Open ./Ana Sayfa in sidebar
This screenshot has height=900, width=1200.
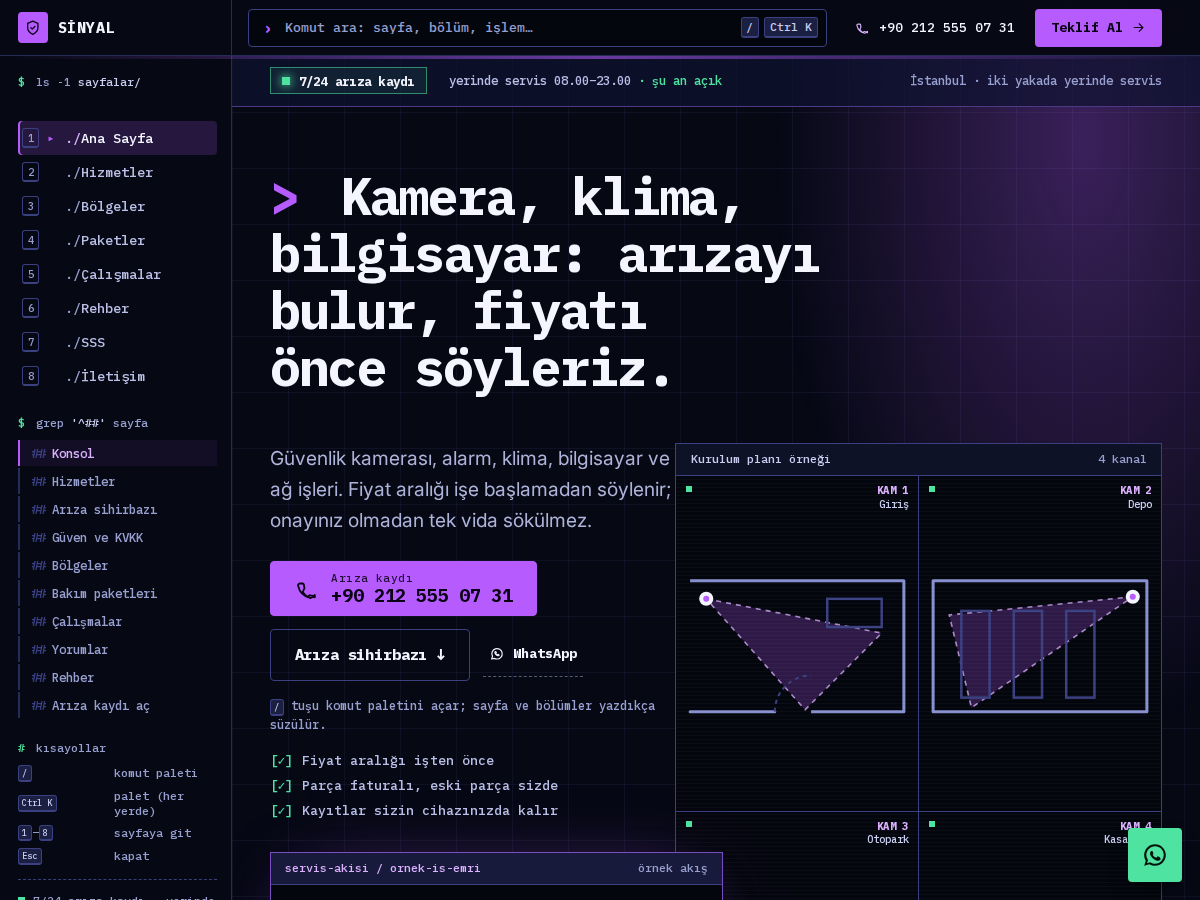117,138
